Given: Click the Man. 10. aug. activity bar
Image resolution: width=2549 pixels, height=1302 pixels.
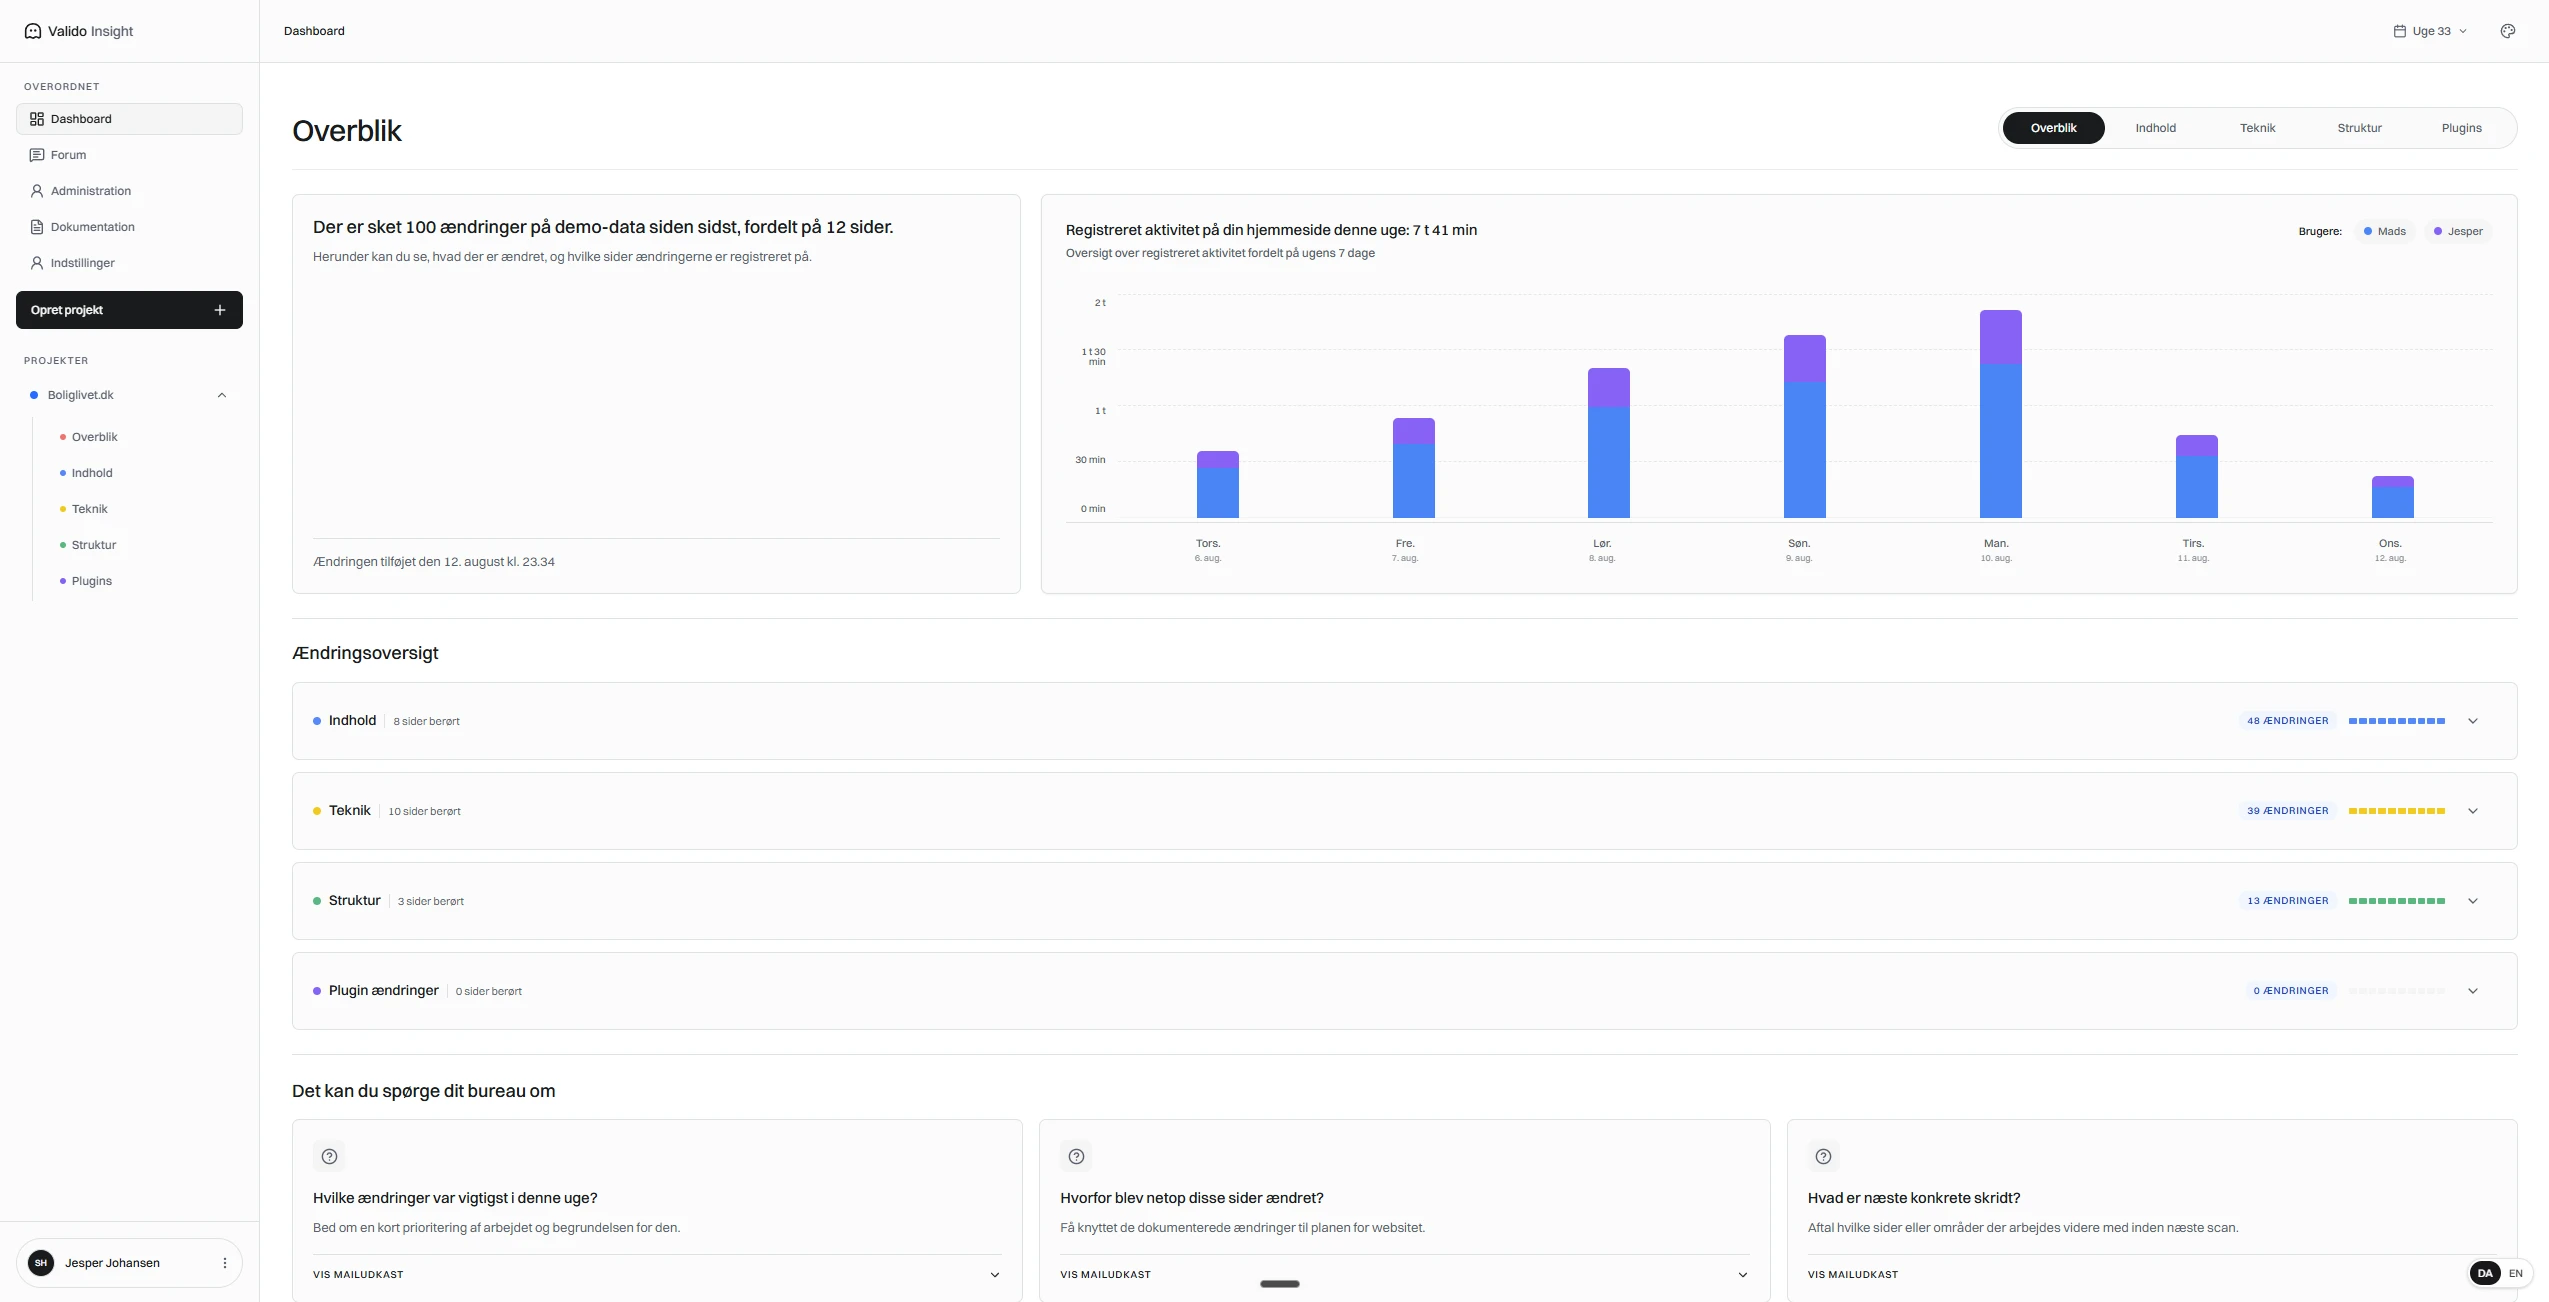Looking at the screenshot, I should [x=2000, y=414].
